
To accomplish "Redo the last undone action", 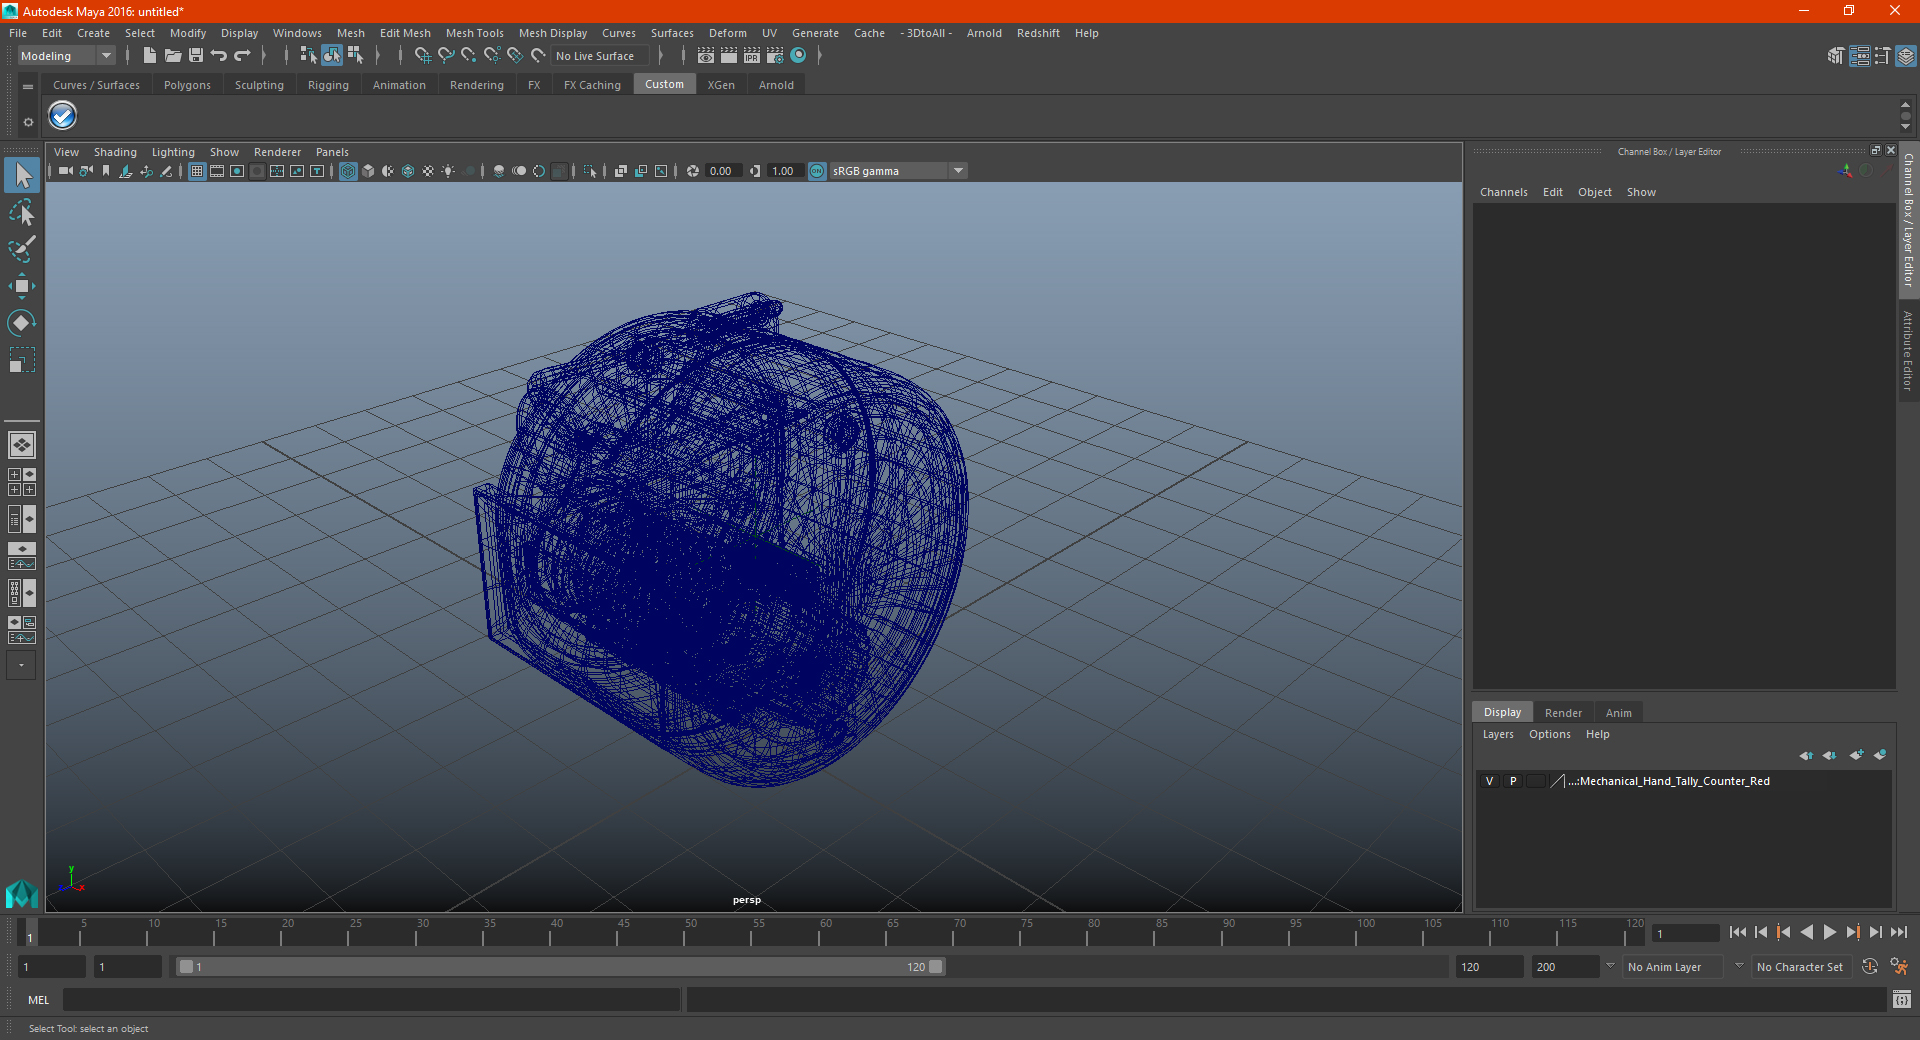I will click(x=243, y=56).
